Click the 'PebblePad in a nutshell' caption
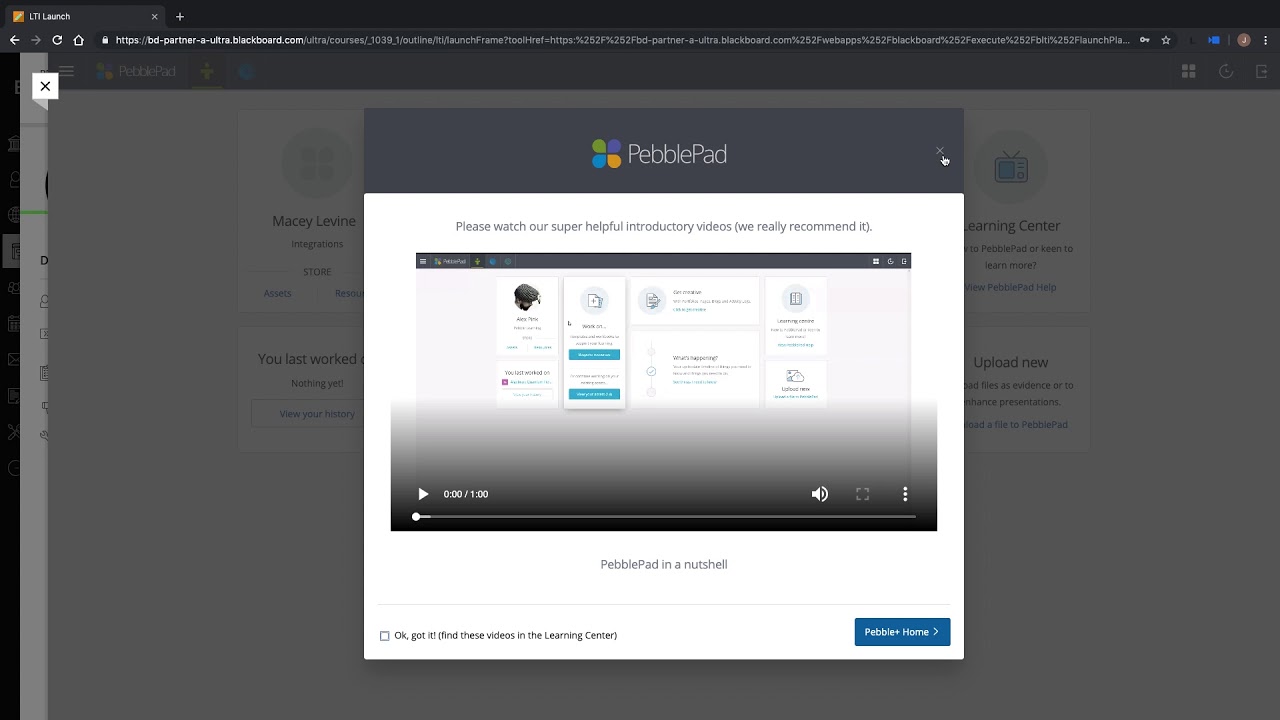 664,564
